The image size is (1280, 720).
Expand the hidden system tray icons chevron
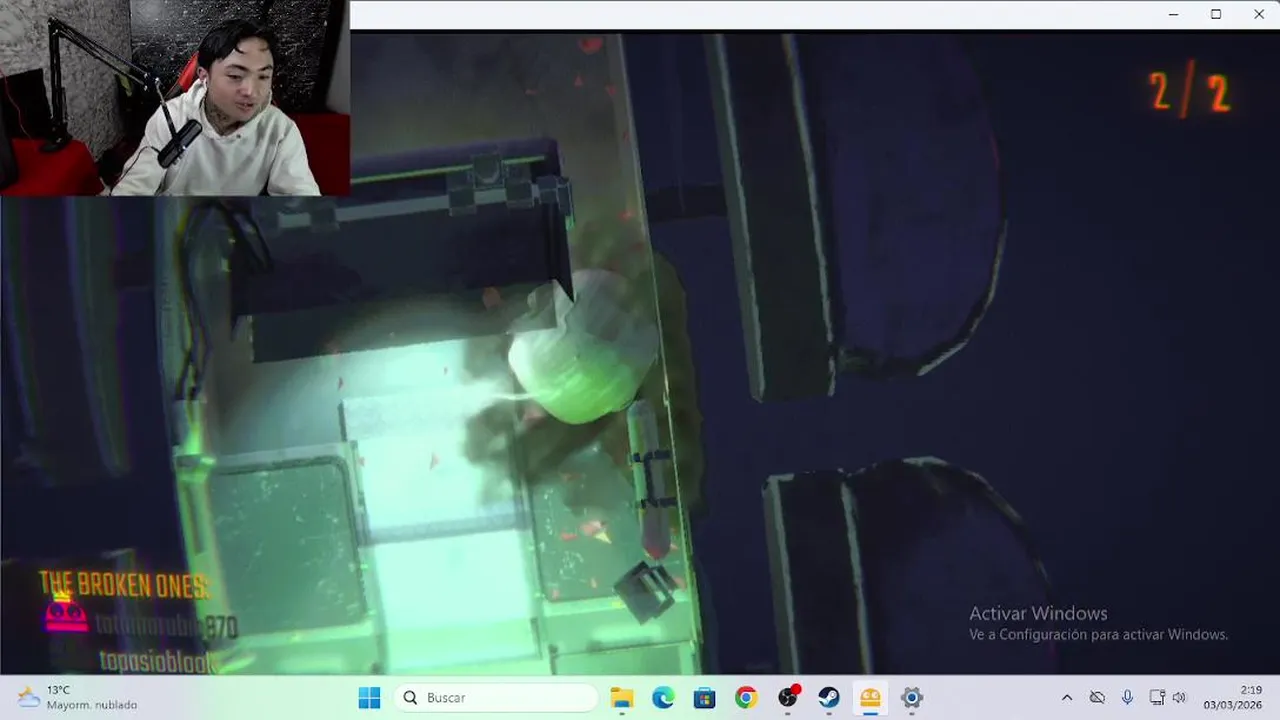pyautogui.click(x=1067, y=698)
